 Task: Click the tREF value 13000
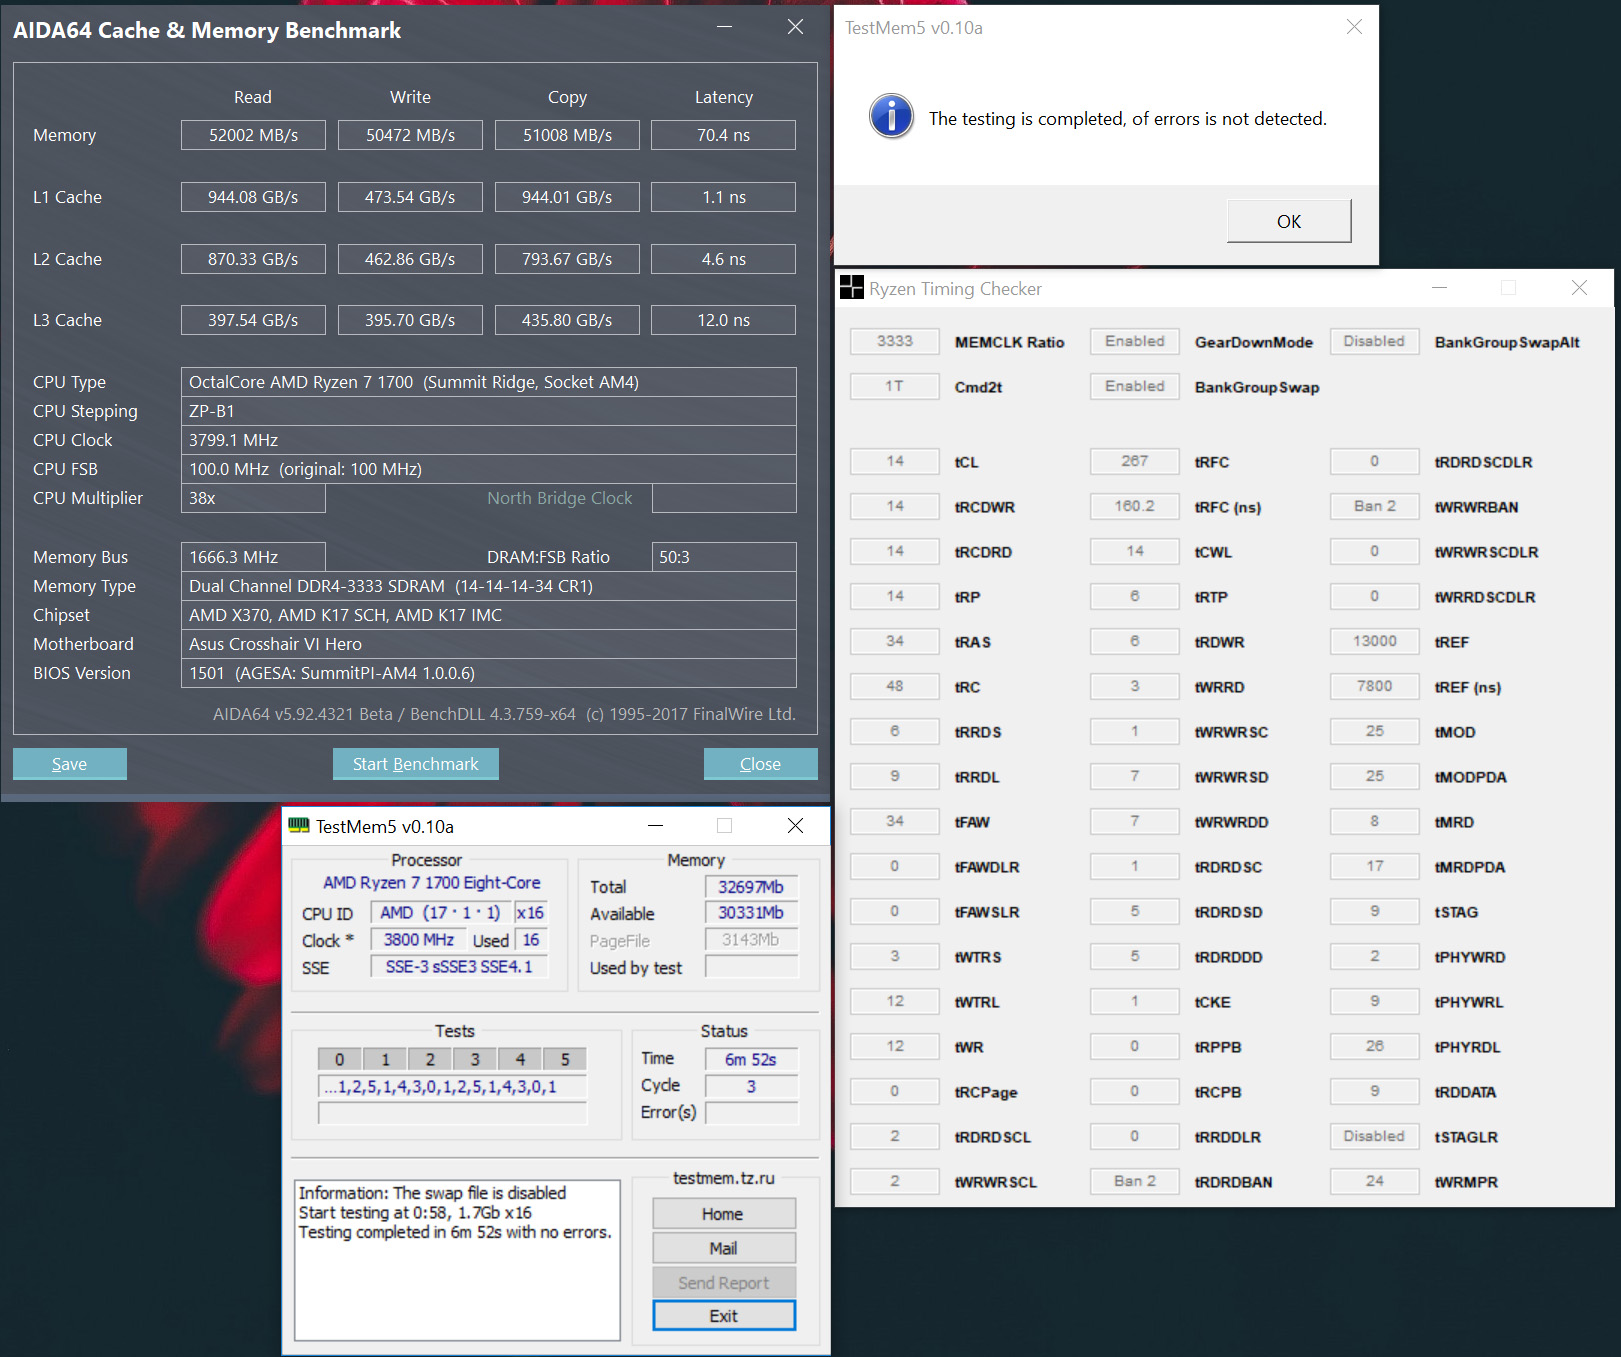tap(1375, 641)
